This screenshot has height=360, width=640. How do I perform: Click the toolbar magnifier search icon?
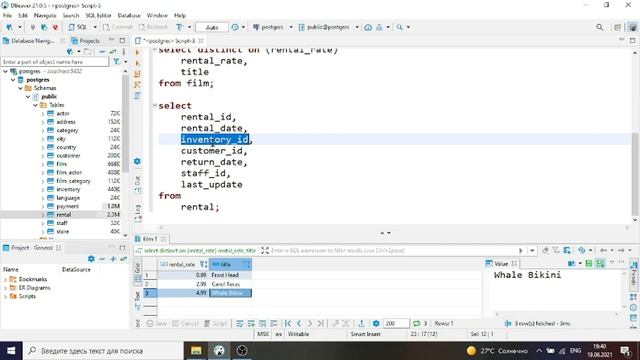[x=399, y=27]
